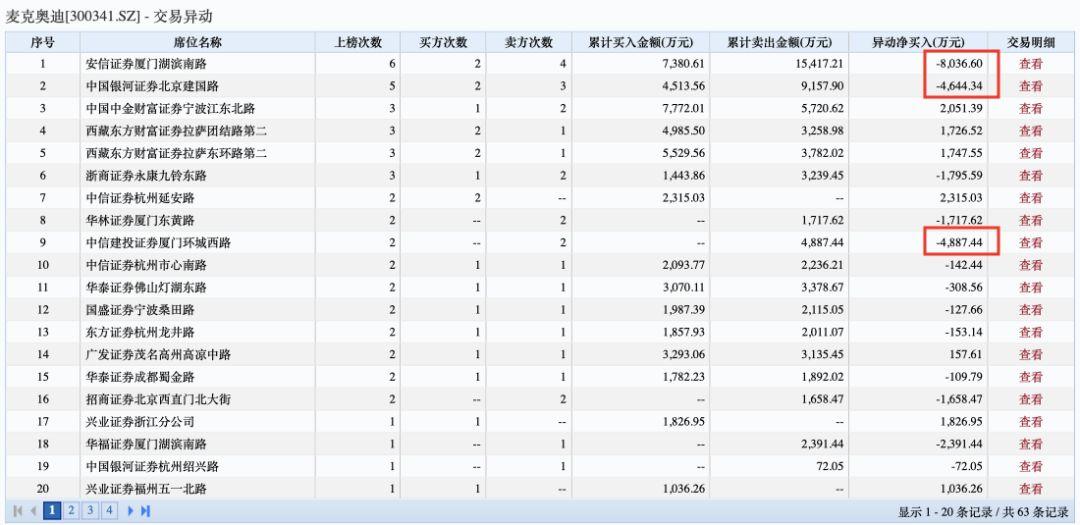The width and height of the screenshot is (1080, 525).
Task: Select seat name 浙商证券永康九铃东路
Action: pyautogui.click(x=146, y=176)
